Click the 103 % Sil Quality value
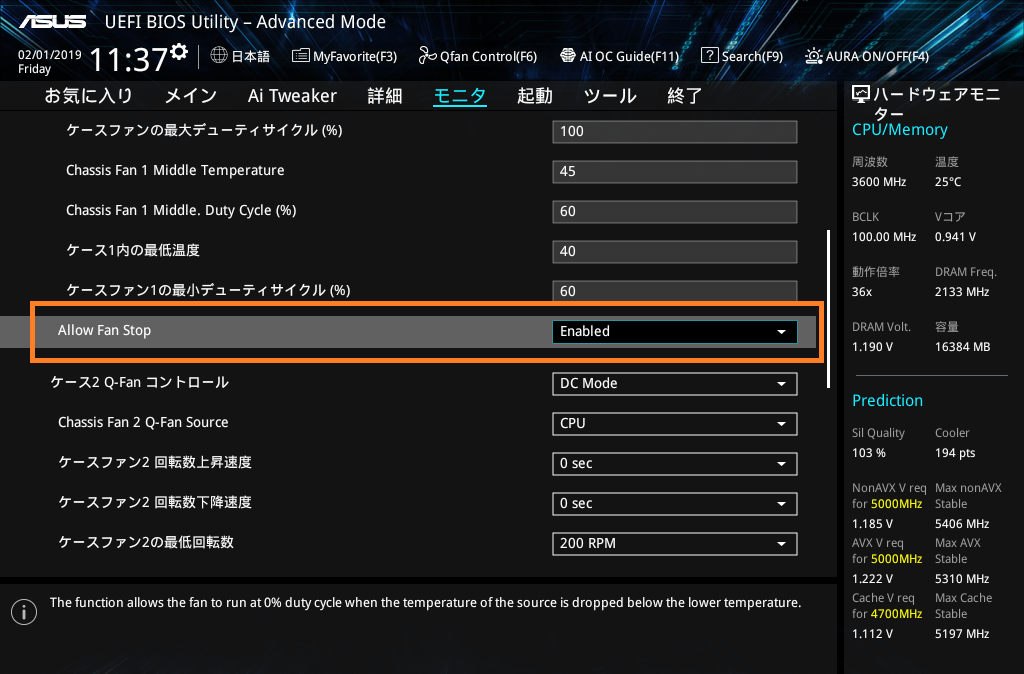Screen dimensions: 1024x674 [x=869, y=453]
